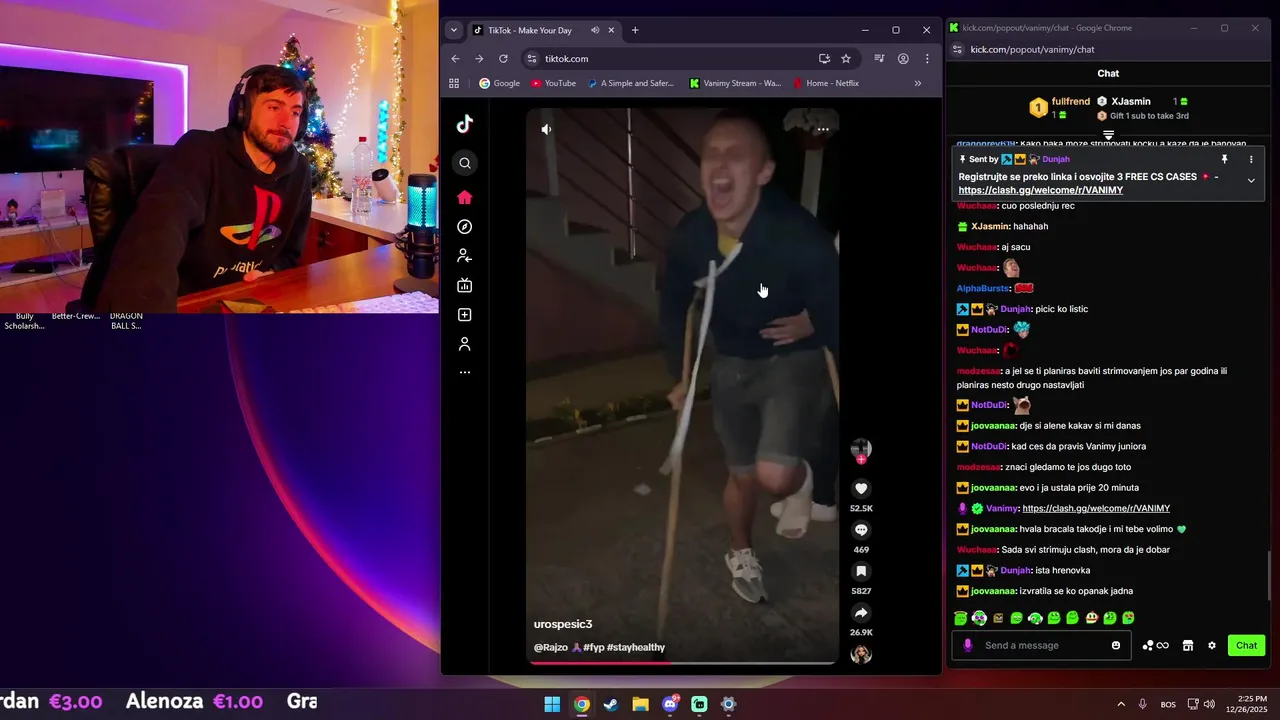
Task: Open Discord from the taskbar
Action: 670,704
